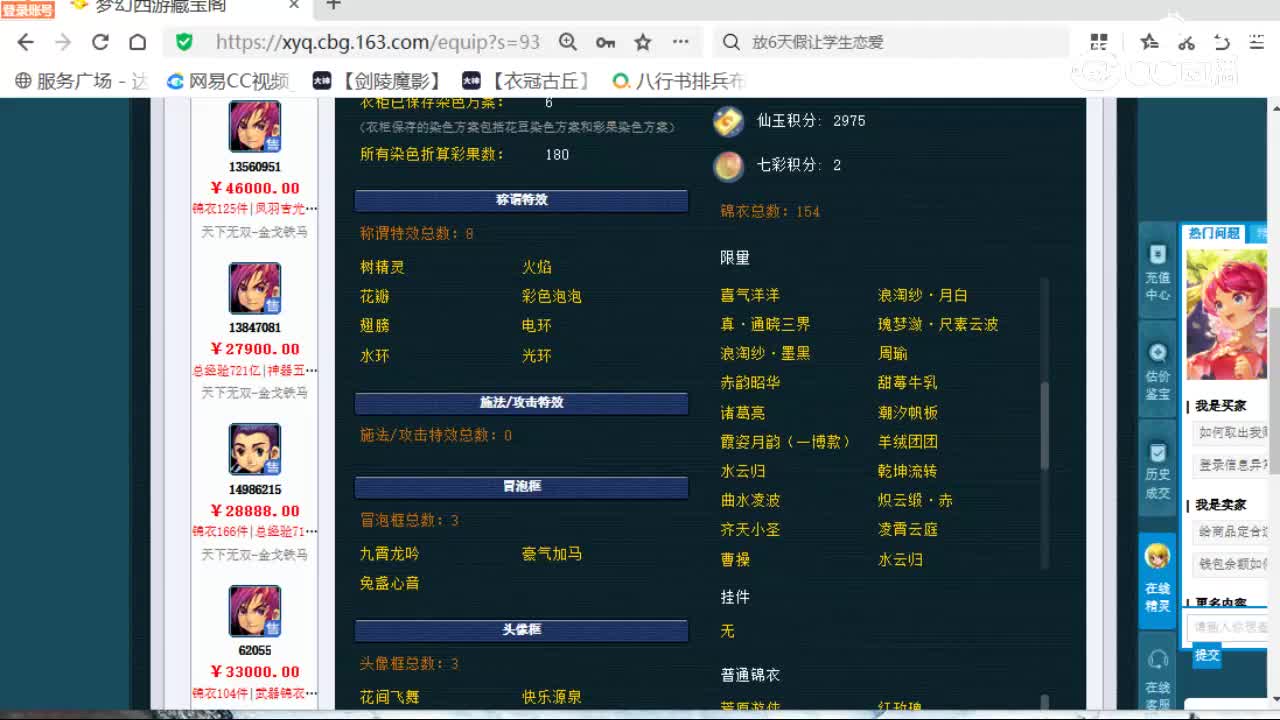This screenshot has height=720, width=1280.
Task: Click the browser forward arrow
Action: click(63, 42)
